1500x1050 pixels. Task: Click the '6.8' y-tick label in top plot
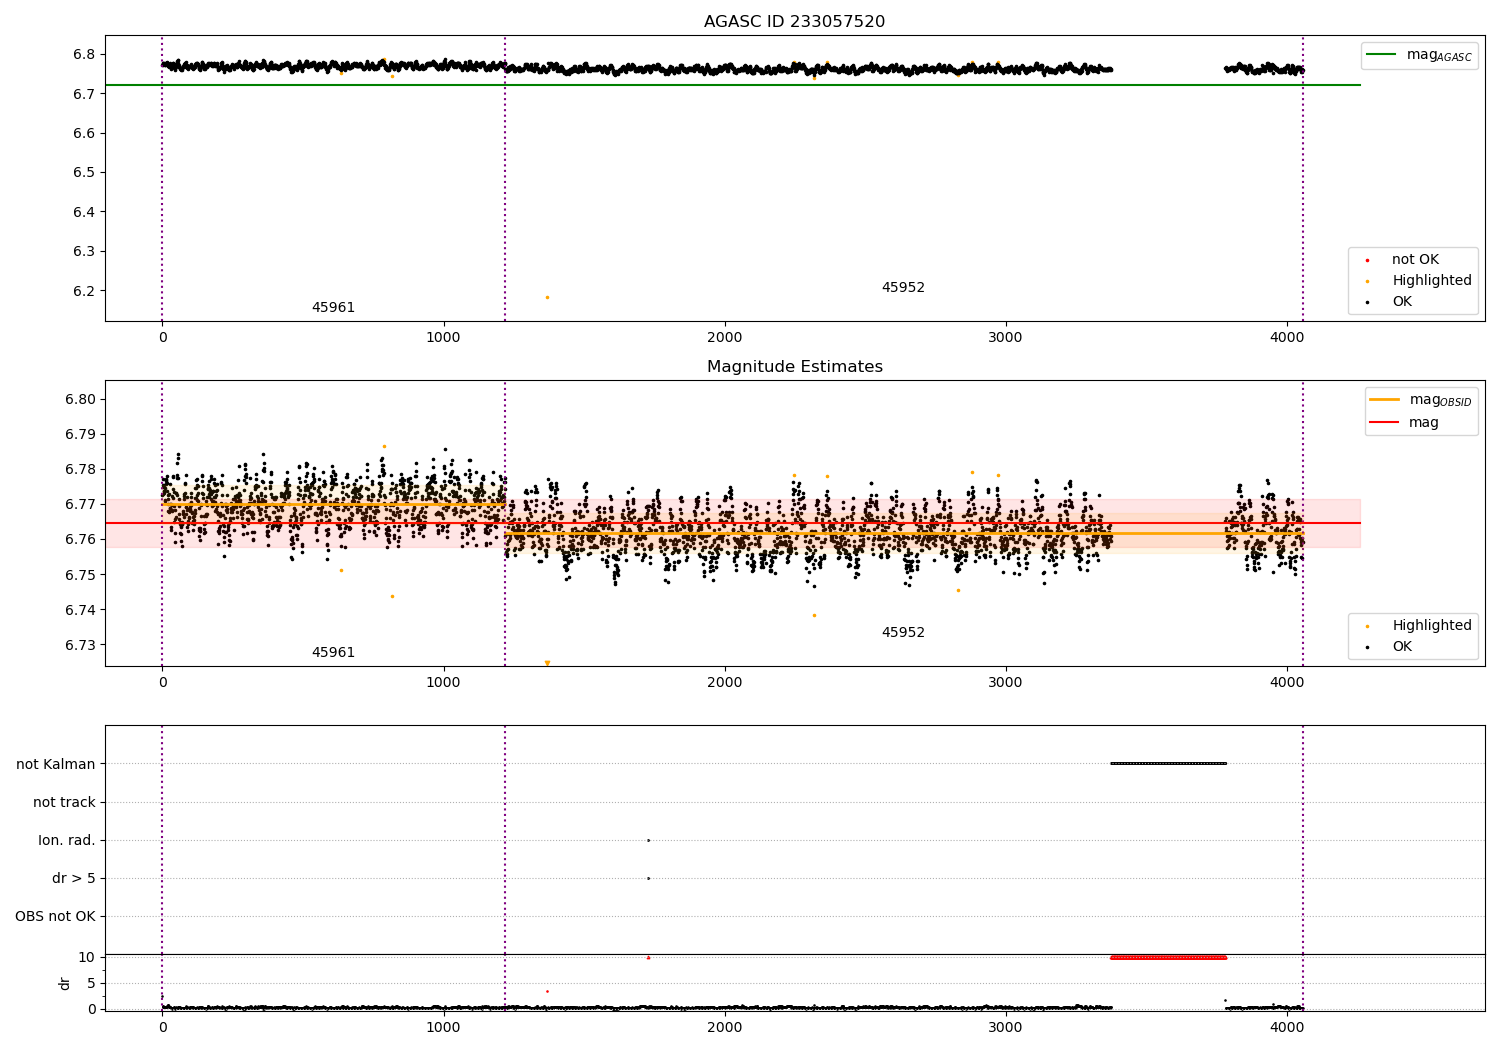[85, 54]
